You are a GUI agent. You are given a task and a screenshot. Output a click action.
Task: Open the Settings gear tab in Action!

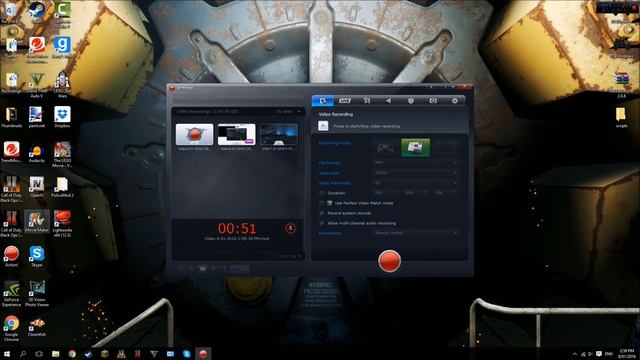coord(455,101)
